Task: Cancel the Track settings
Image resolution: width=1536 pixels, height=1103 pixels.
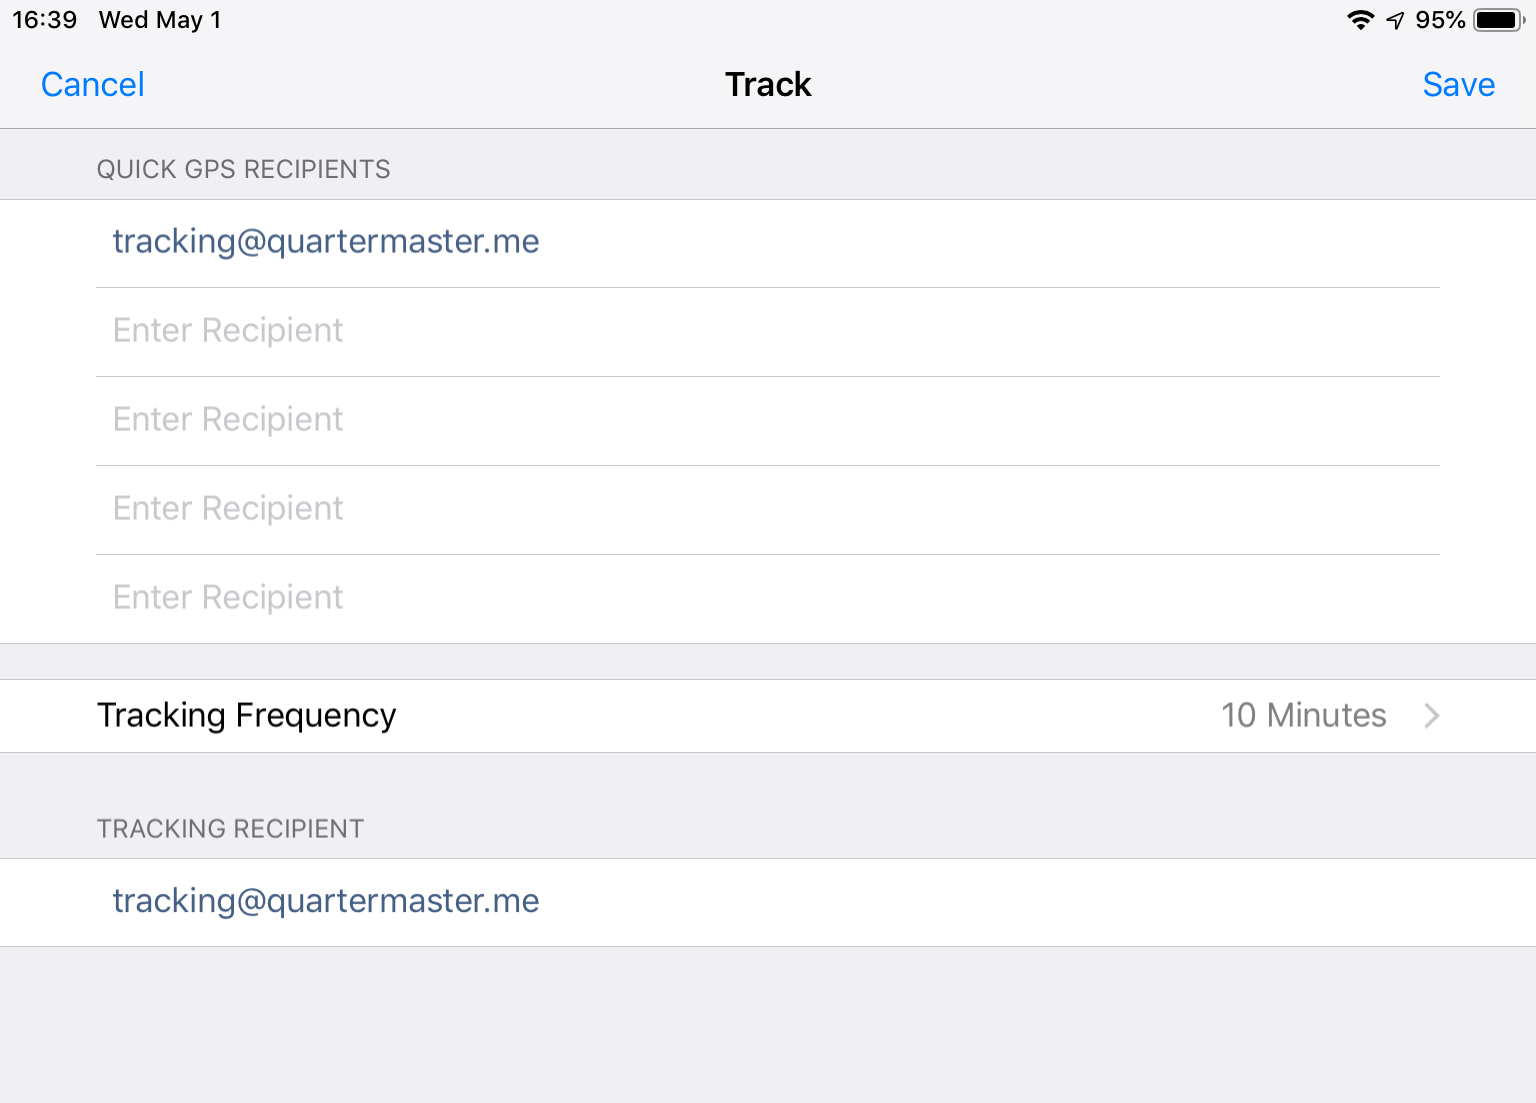Action: pos(93,85)
